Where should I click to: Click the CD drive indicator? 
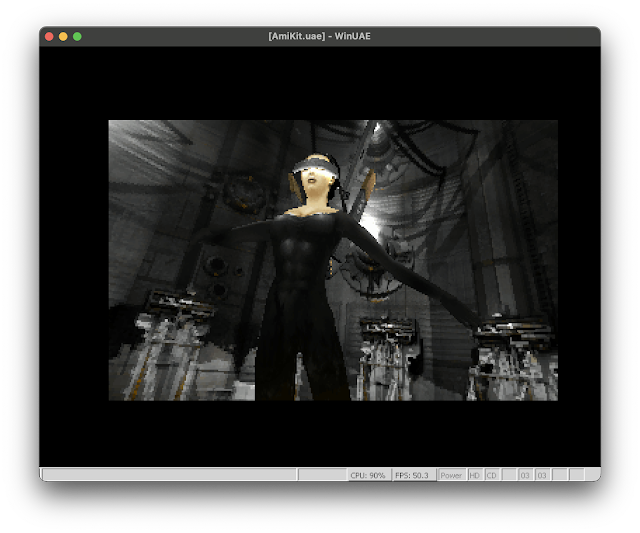(x=491, y=475)
